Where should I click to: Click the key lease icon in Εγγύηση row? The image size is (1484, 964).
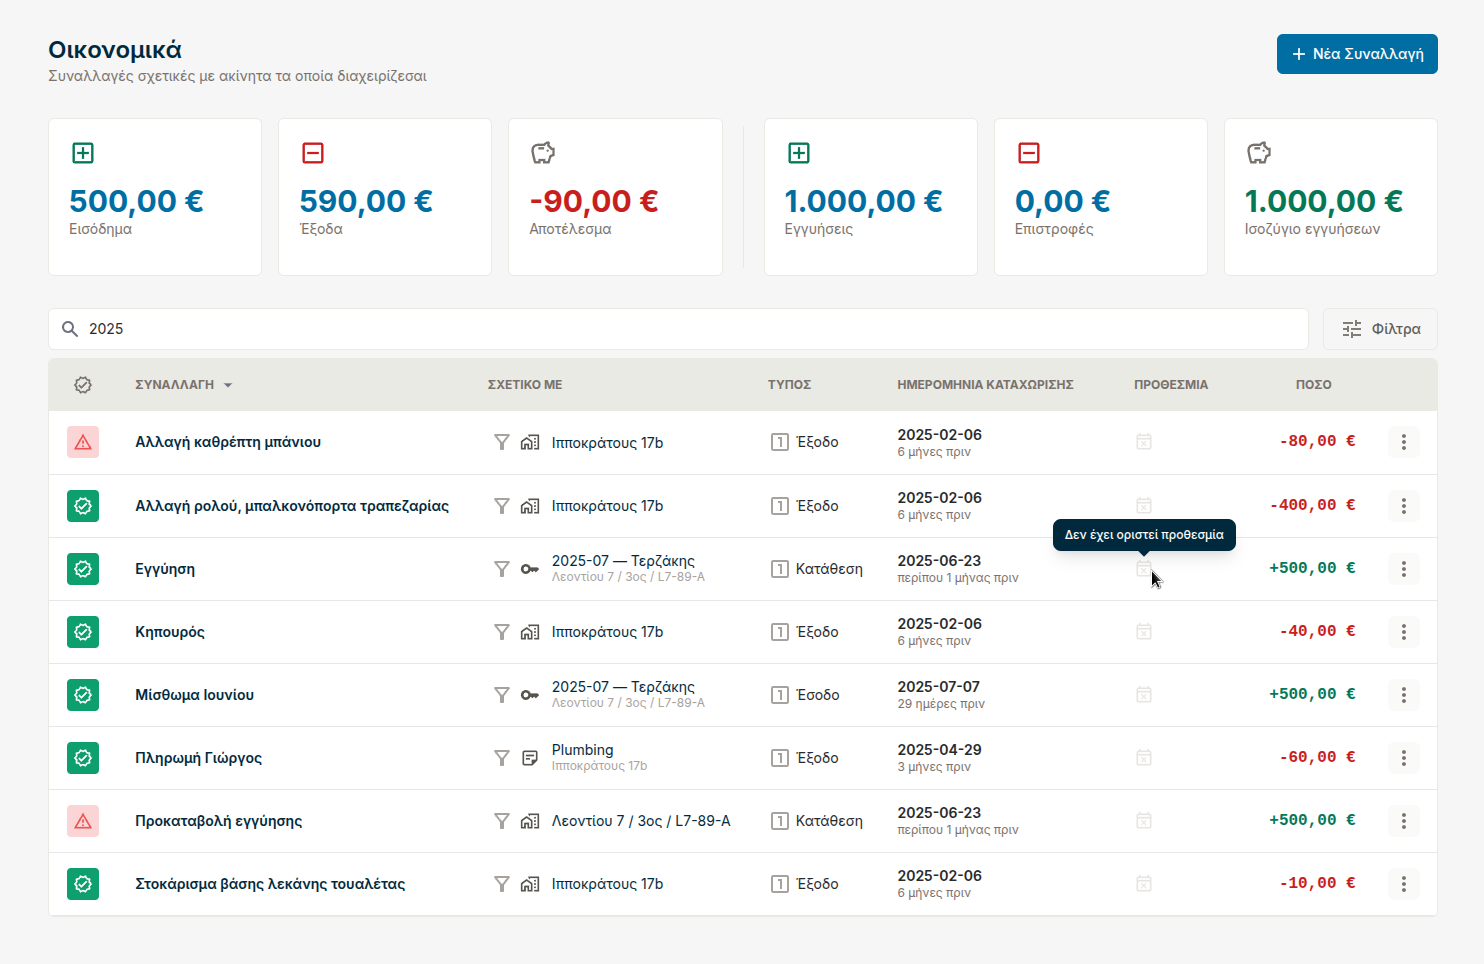click(530, 569)
